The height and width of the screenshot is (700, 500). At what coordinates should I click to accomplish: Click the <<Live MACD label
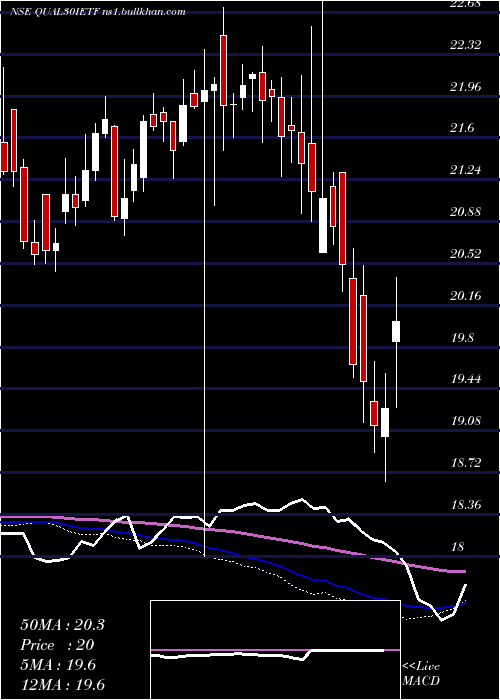pyautogui.click(x=421, y=673)
